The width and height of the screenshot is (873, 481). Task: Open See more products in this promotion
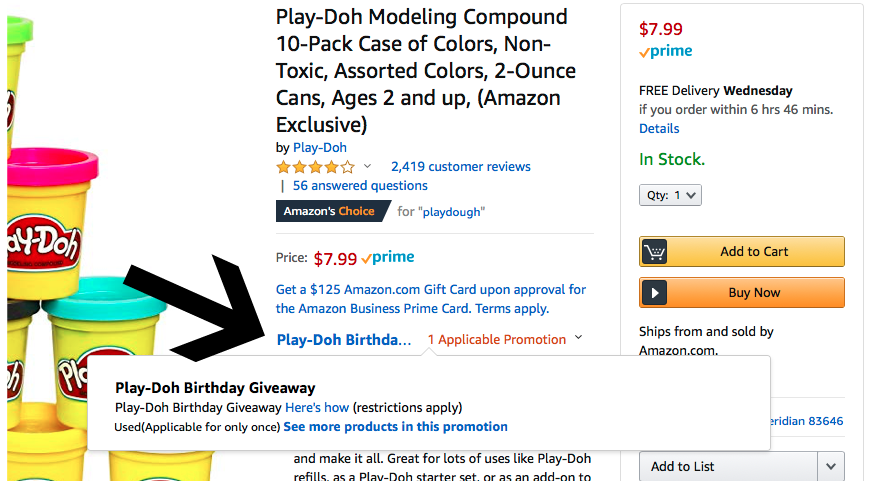click(x=395, y=427)
